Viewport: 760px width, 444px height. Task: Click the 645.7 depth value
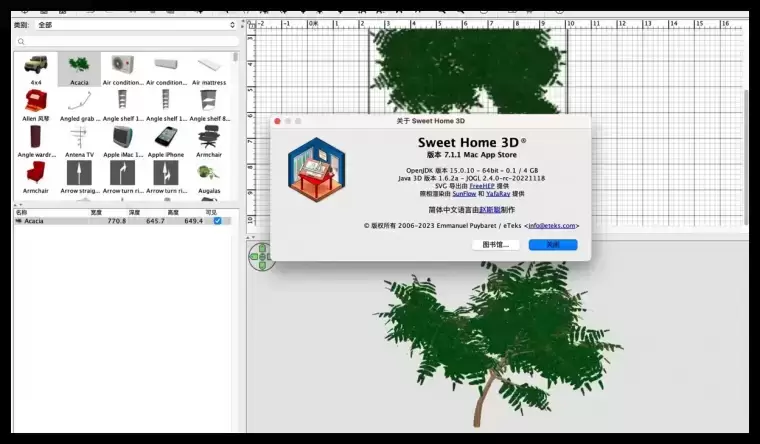(155, 221)
